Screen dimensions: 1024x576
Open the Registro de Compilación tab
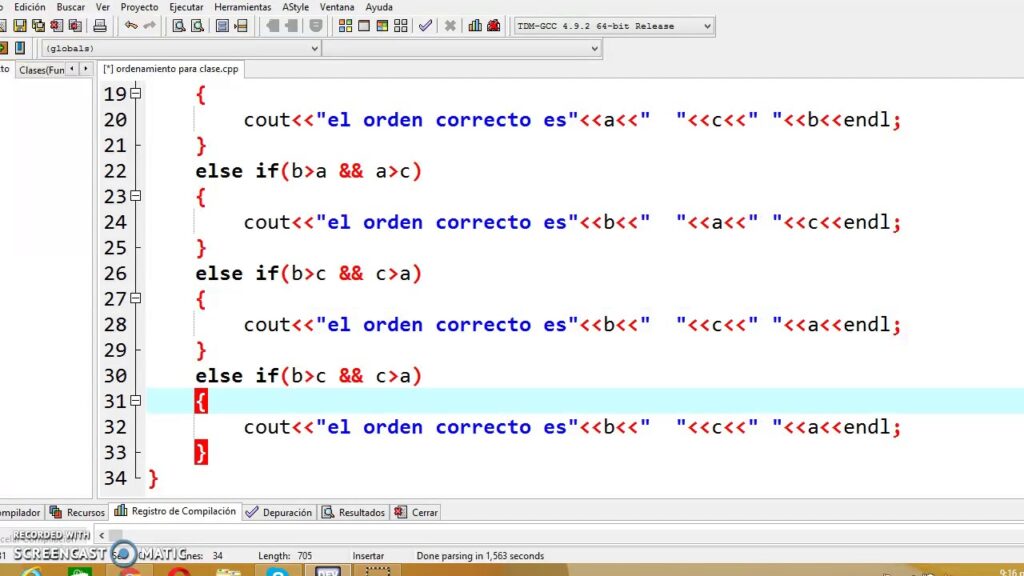click(x=175, y=511)
